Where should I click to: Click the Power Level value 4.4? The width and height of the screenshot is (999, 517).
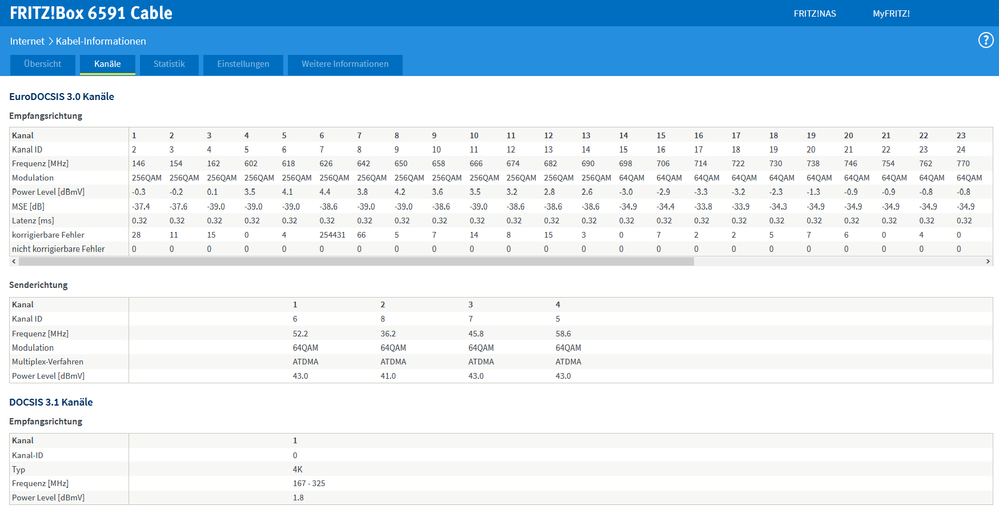326,192
